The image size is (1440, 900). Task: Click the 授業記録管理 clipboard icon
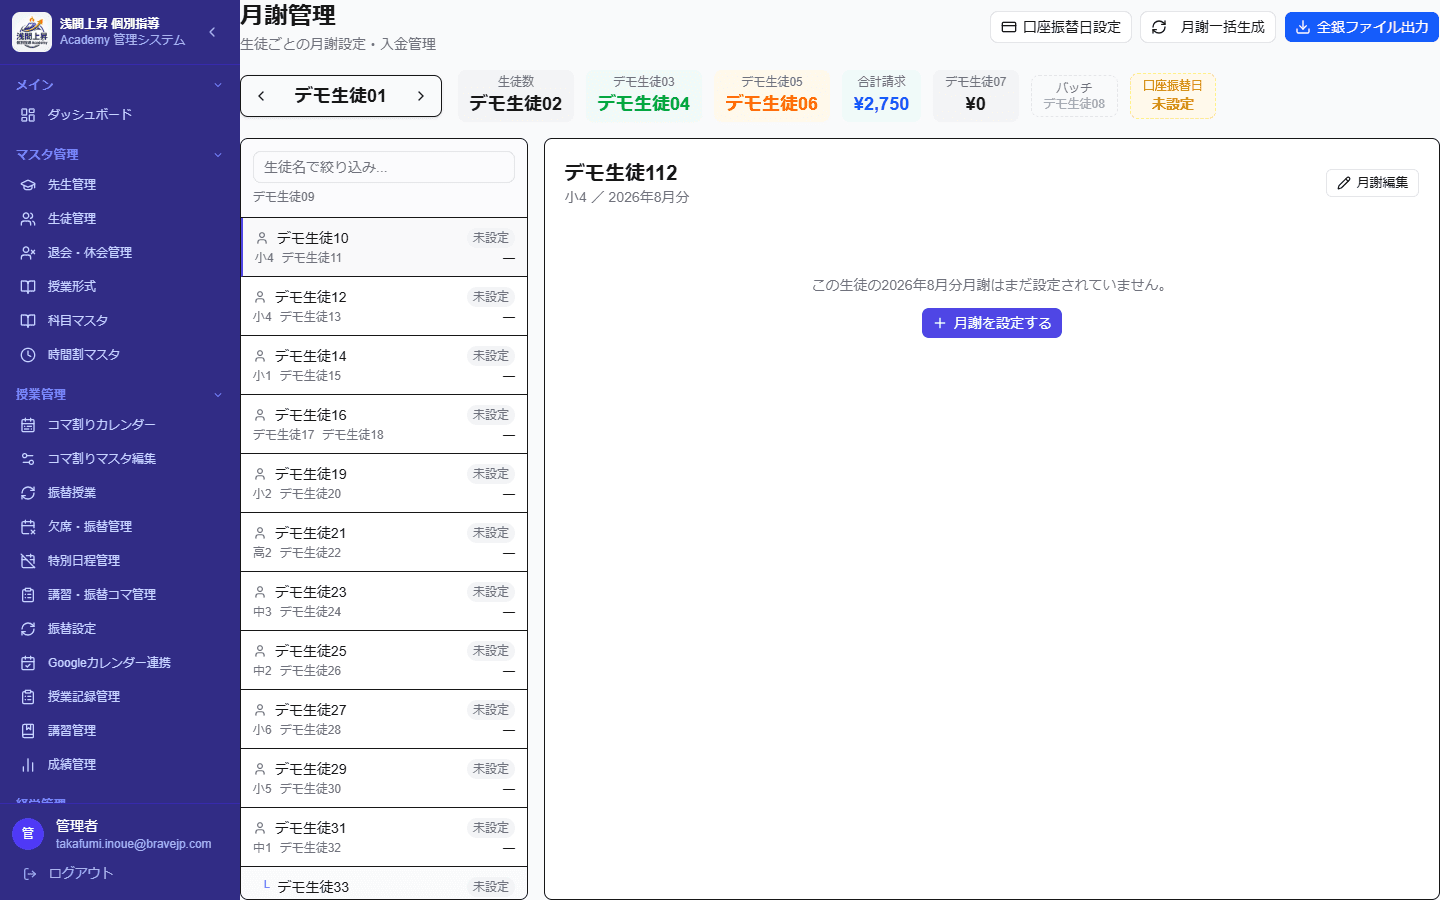pyautogui.click(x=28, y=697)
